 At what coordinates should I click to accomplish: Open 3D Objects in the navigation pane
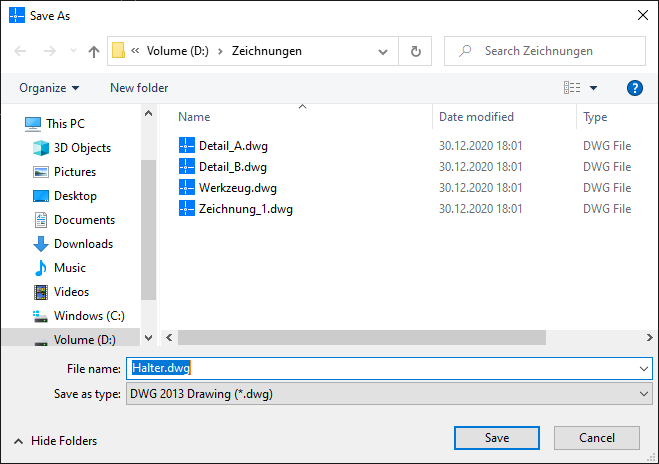click(82, 148)
